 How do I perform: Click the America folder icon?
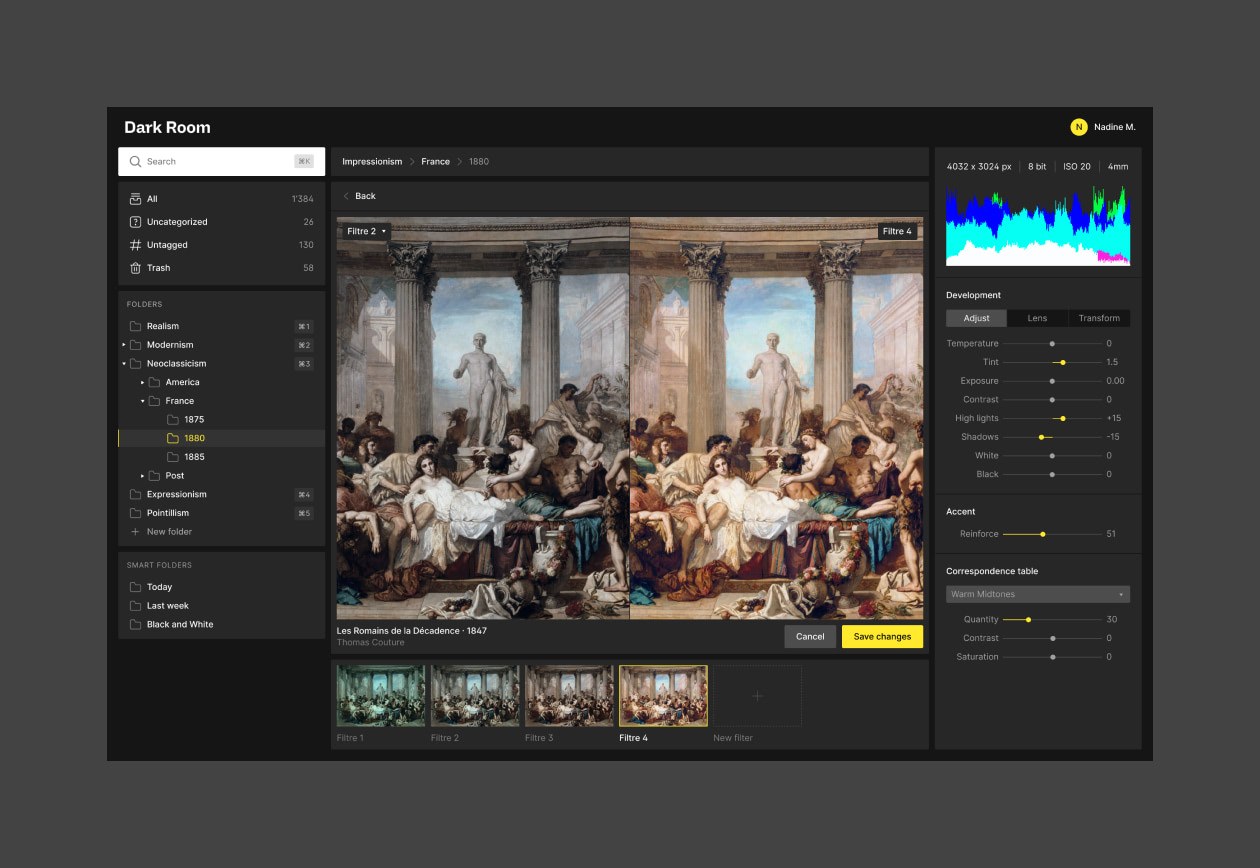[x=154, y=382]
